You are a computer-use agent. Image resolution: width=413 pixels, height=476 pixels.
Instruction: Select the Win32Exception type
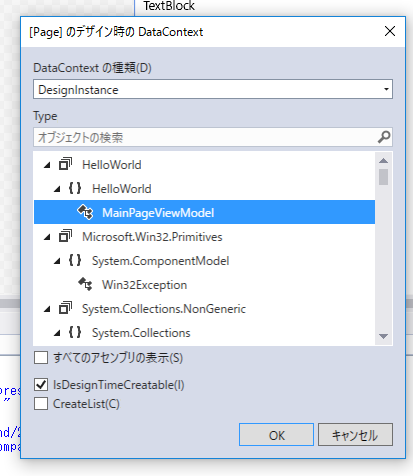[x=204, y=285]
